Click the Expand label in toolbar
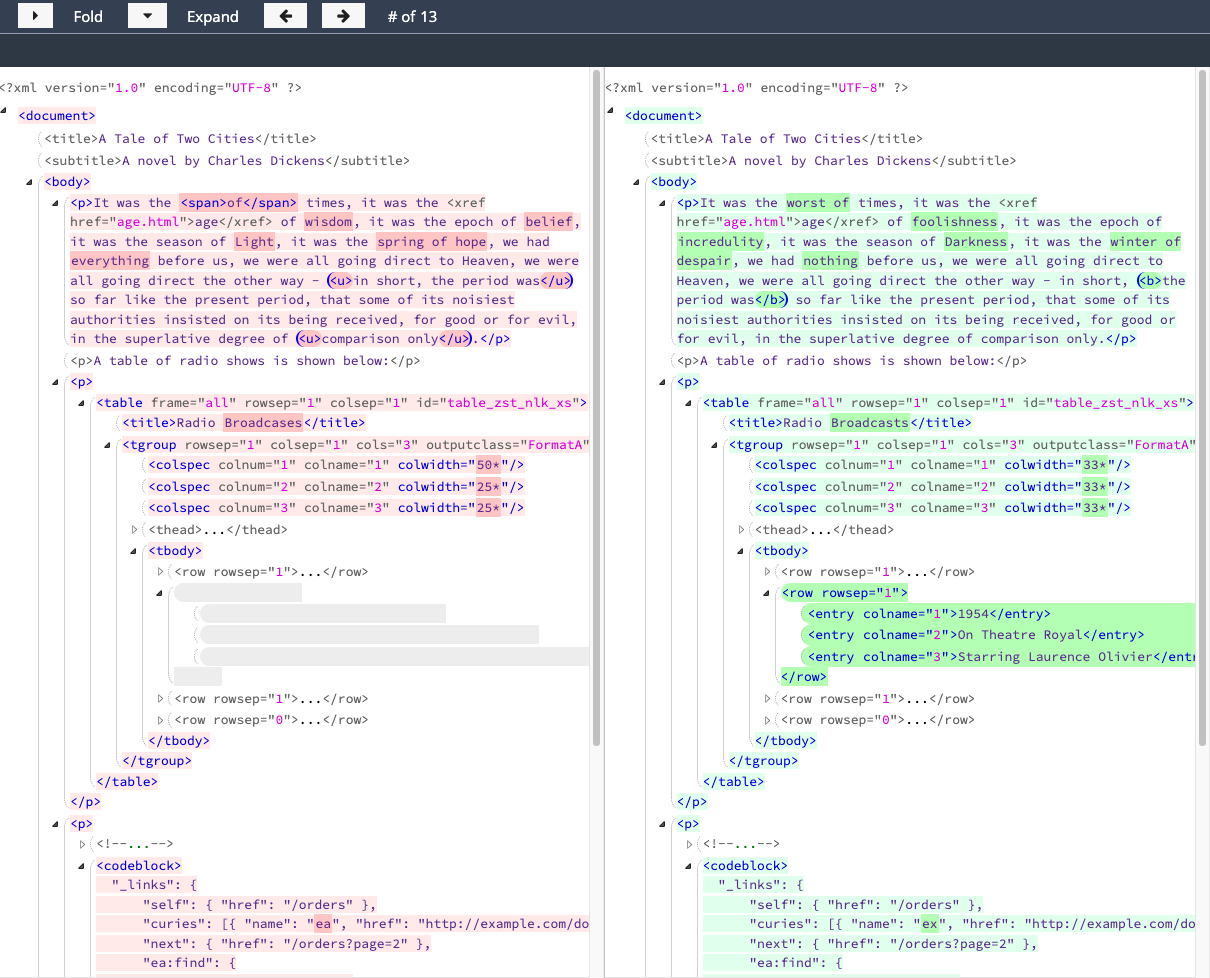1210x978 pixels. 212,16
